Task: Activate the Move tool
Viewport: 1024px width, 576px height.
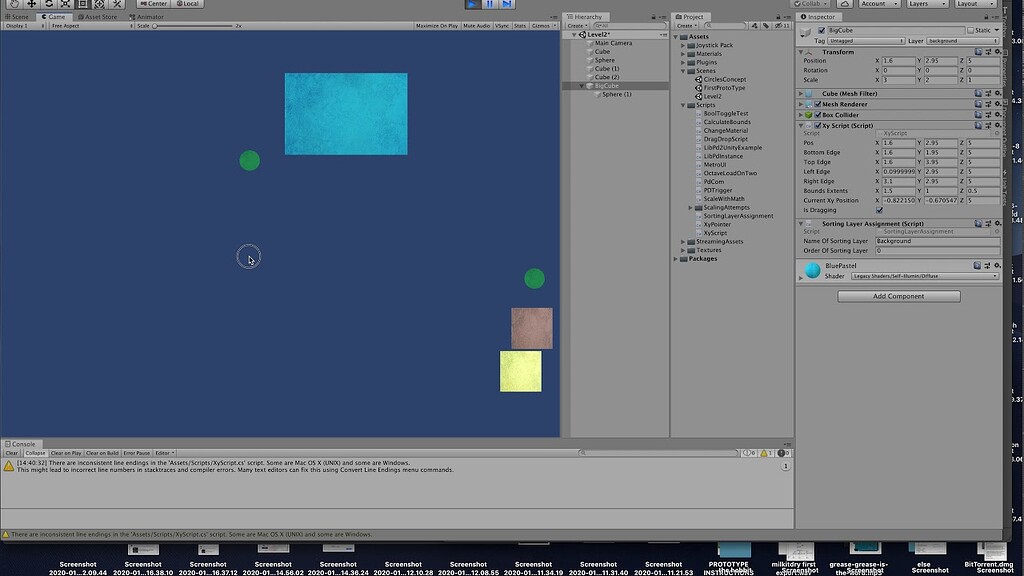Action: 32,4
